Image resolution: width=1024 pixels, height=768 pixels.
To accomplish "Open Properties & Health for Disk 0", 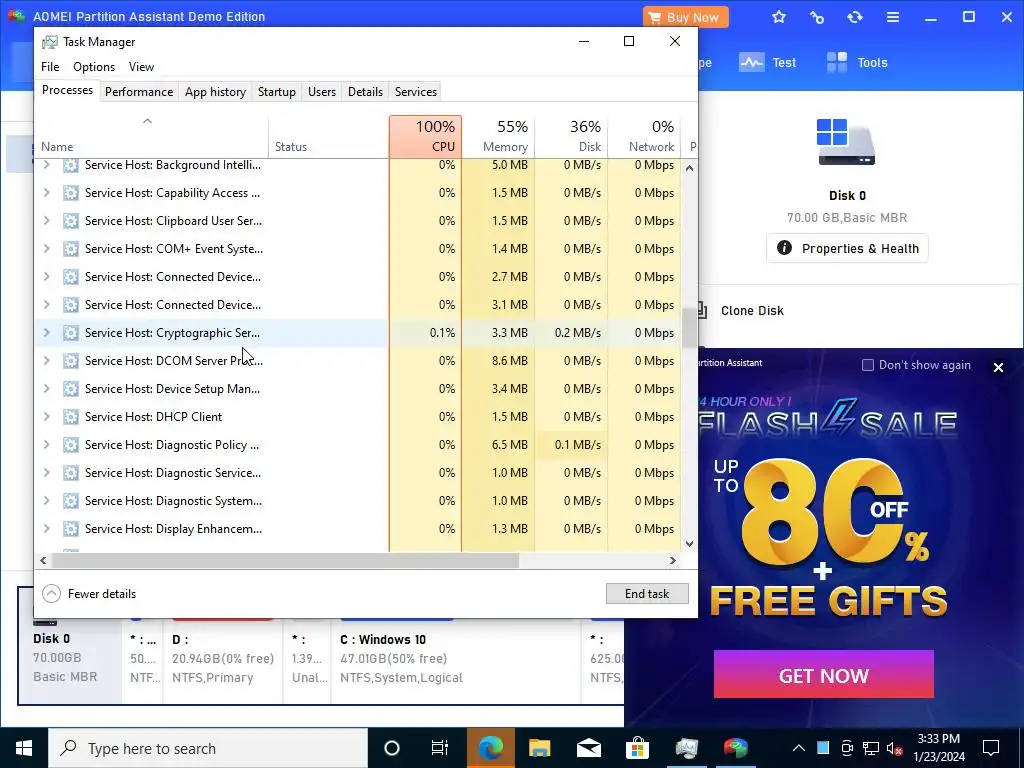I will point(847,248).
